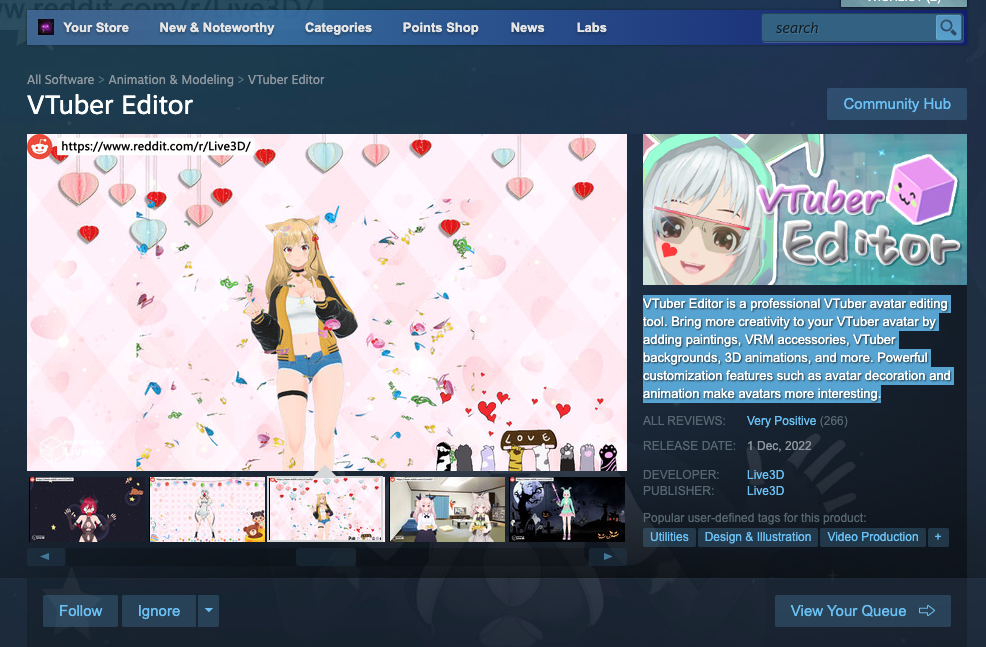
Task: Open the Categories menu
Action: (338, 28)
